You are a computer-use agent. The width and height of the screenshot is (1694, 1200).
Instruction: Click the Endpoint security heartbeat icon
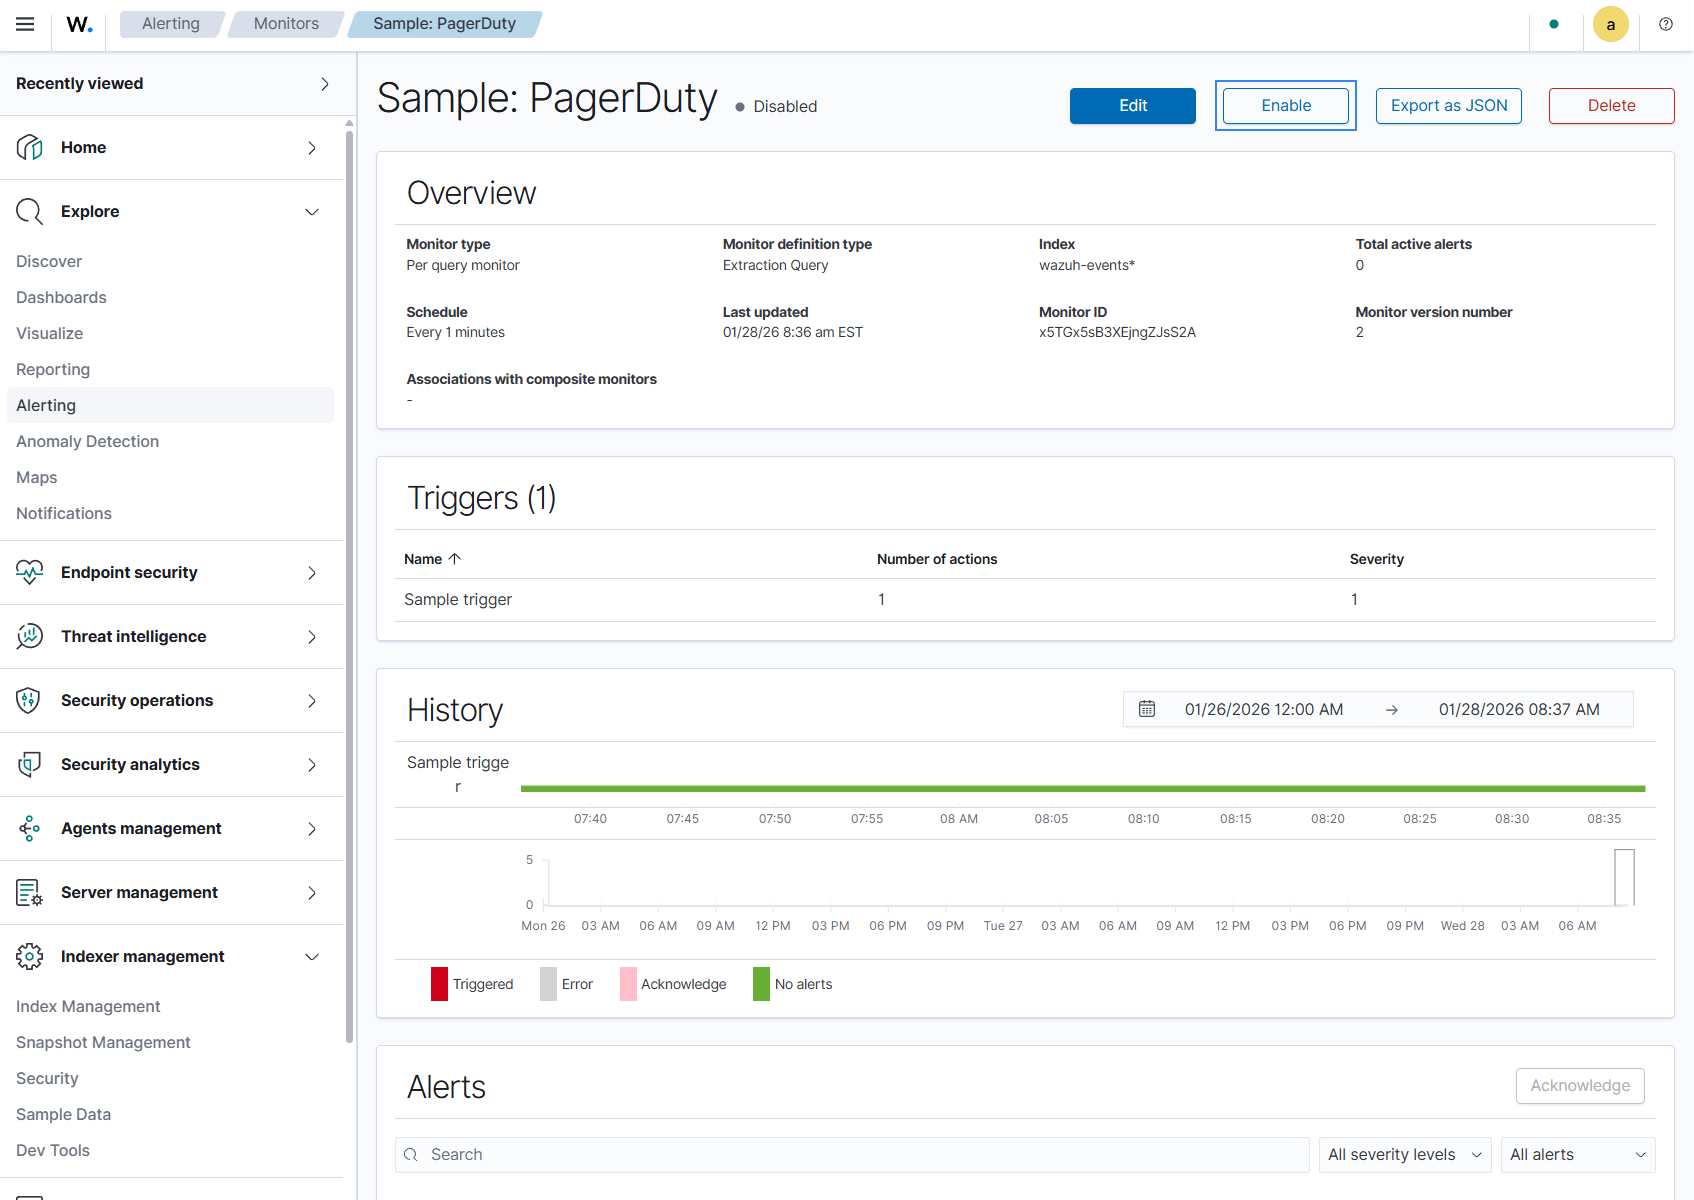(x=30, y=572)
